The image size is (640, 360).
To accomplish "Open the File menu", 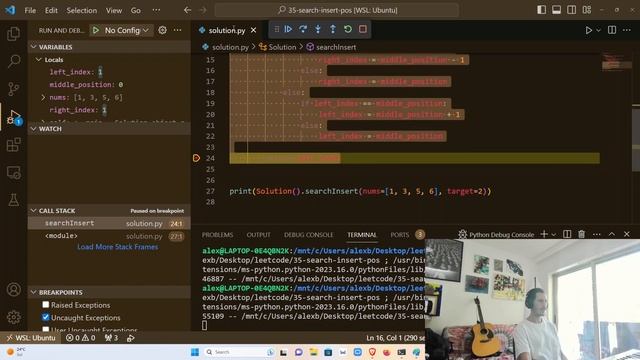I will [x=30, y=10].
